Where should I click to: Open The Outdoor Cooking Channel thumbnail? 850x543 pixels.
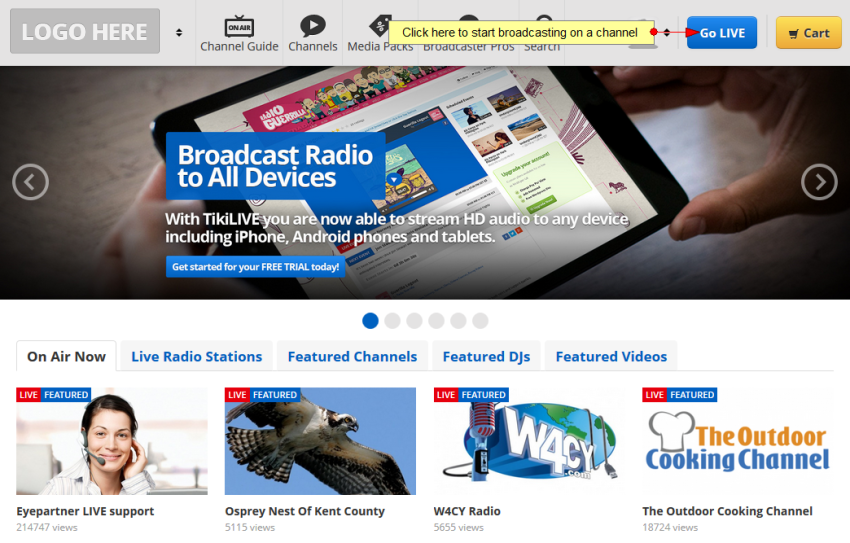click(x=738, y=441)
